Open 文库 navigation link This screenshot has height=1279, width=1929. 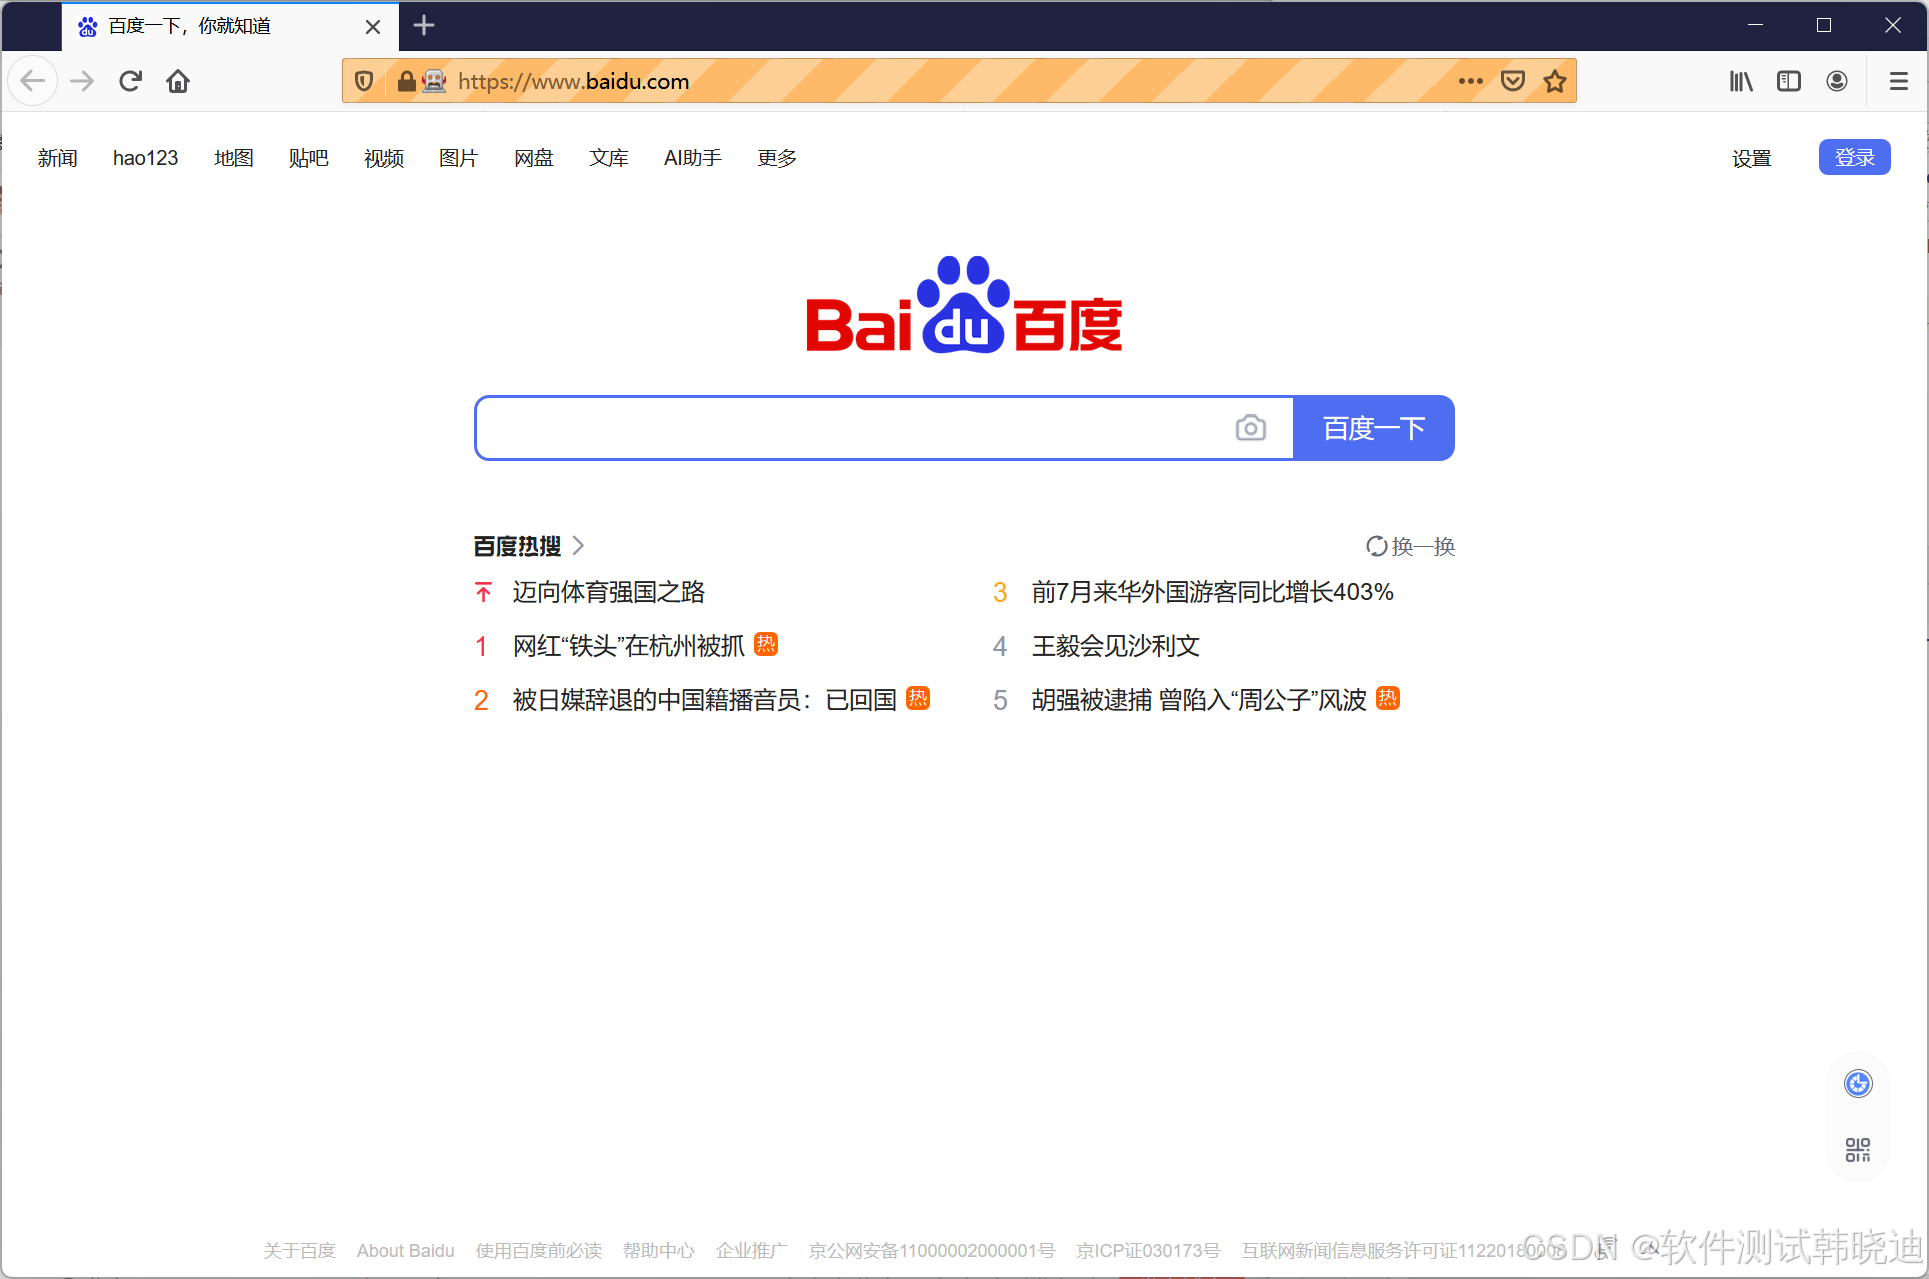[x=609, y=158]
